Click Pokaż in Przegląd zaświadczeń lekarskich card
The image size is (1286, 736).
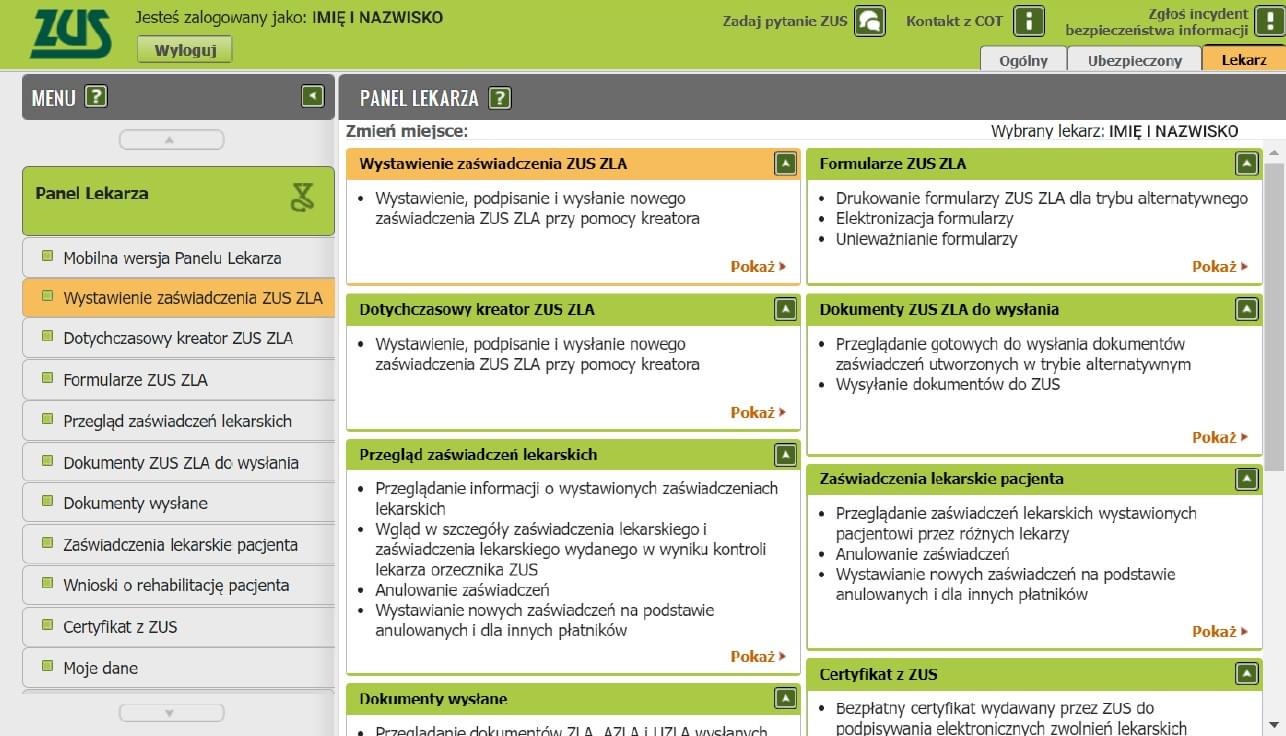[x=758, y=657]
